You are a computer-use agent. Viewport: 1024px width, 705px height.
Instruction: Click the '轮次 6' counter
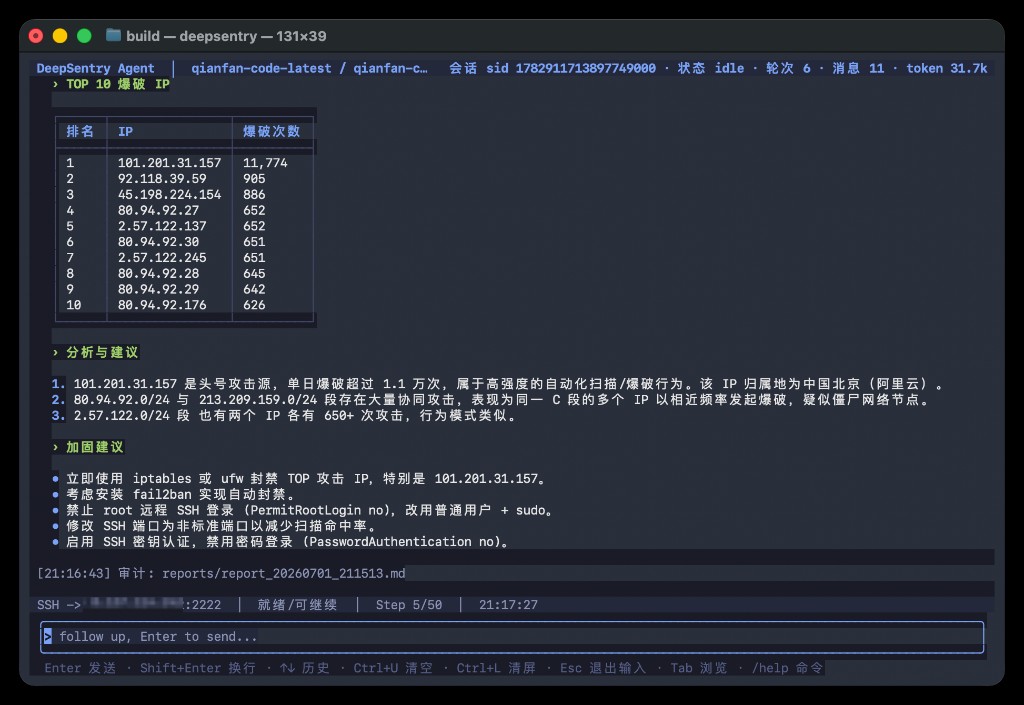tap(788, 68)
